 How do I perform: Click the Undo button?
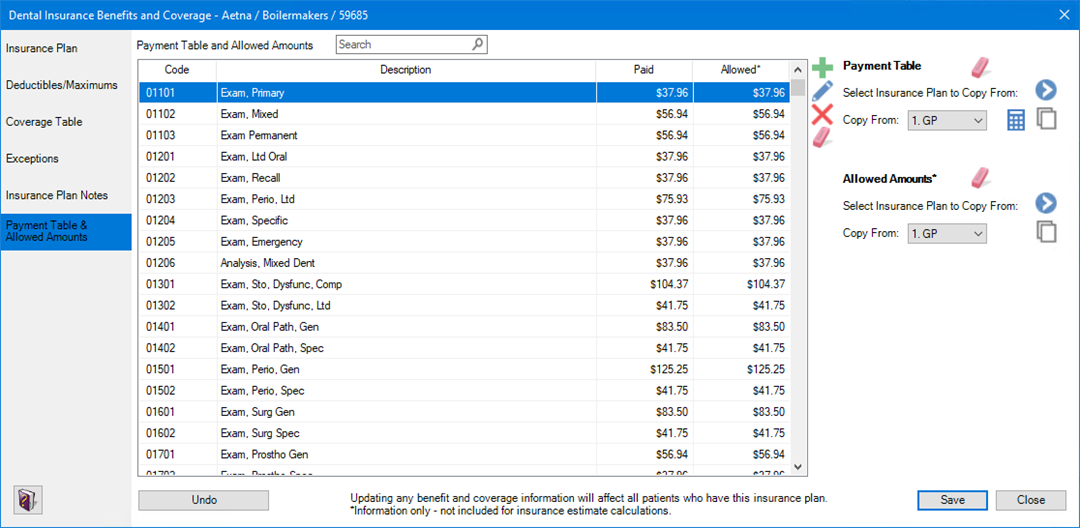(203, 500)
